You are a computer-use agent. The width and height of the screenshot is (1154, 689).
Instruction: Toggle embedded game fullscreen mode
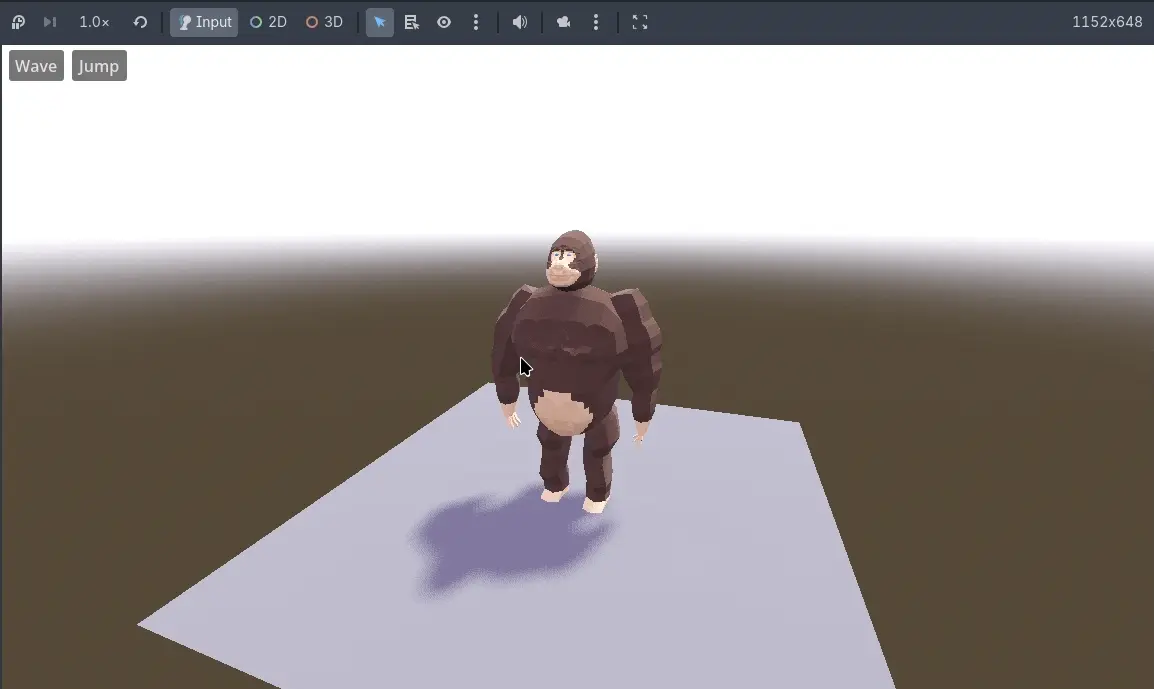coord(639,22)
